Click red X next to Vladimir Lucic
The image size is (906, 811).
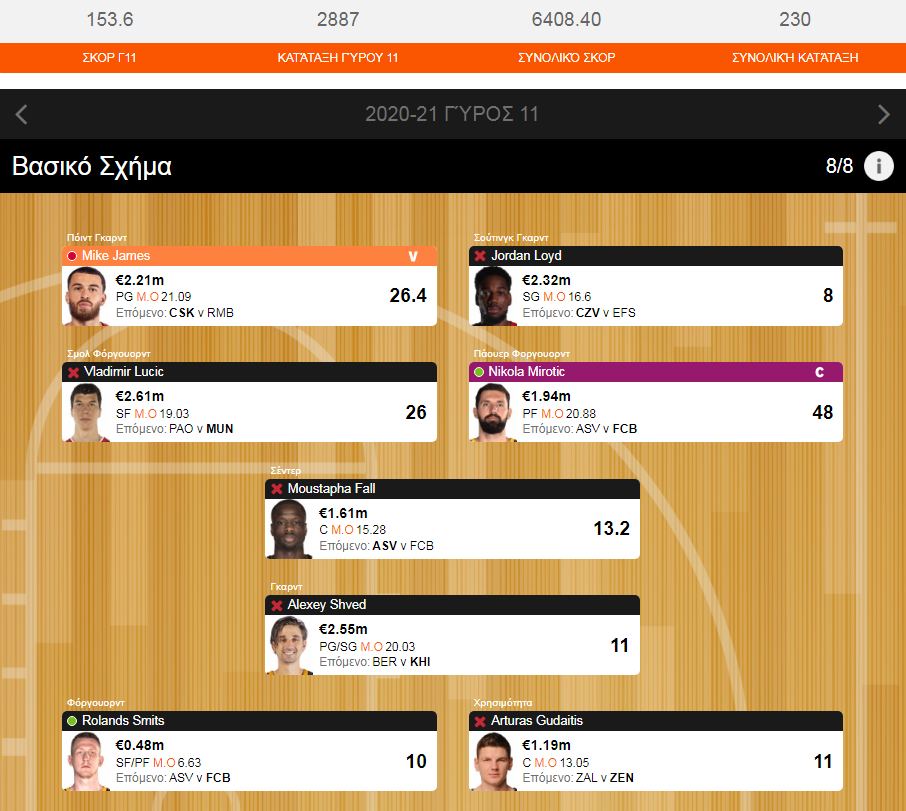pos(73,373)
